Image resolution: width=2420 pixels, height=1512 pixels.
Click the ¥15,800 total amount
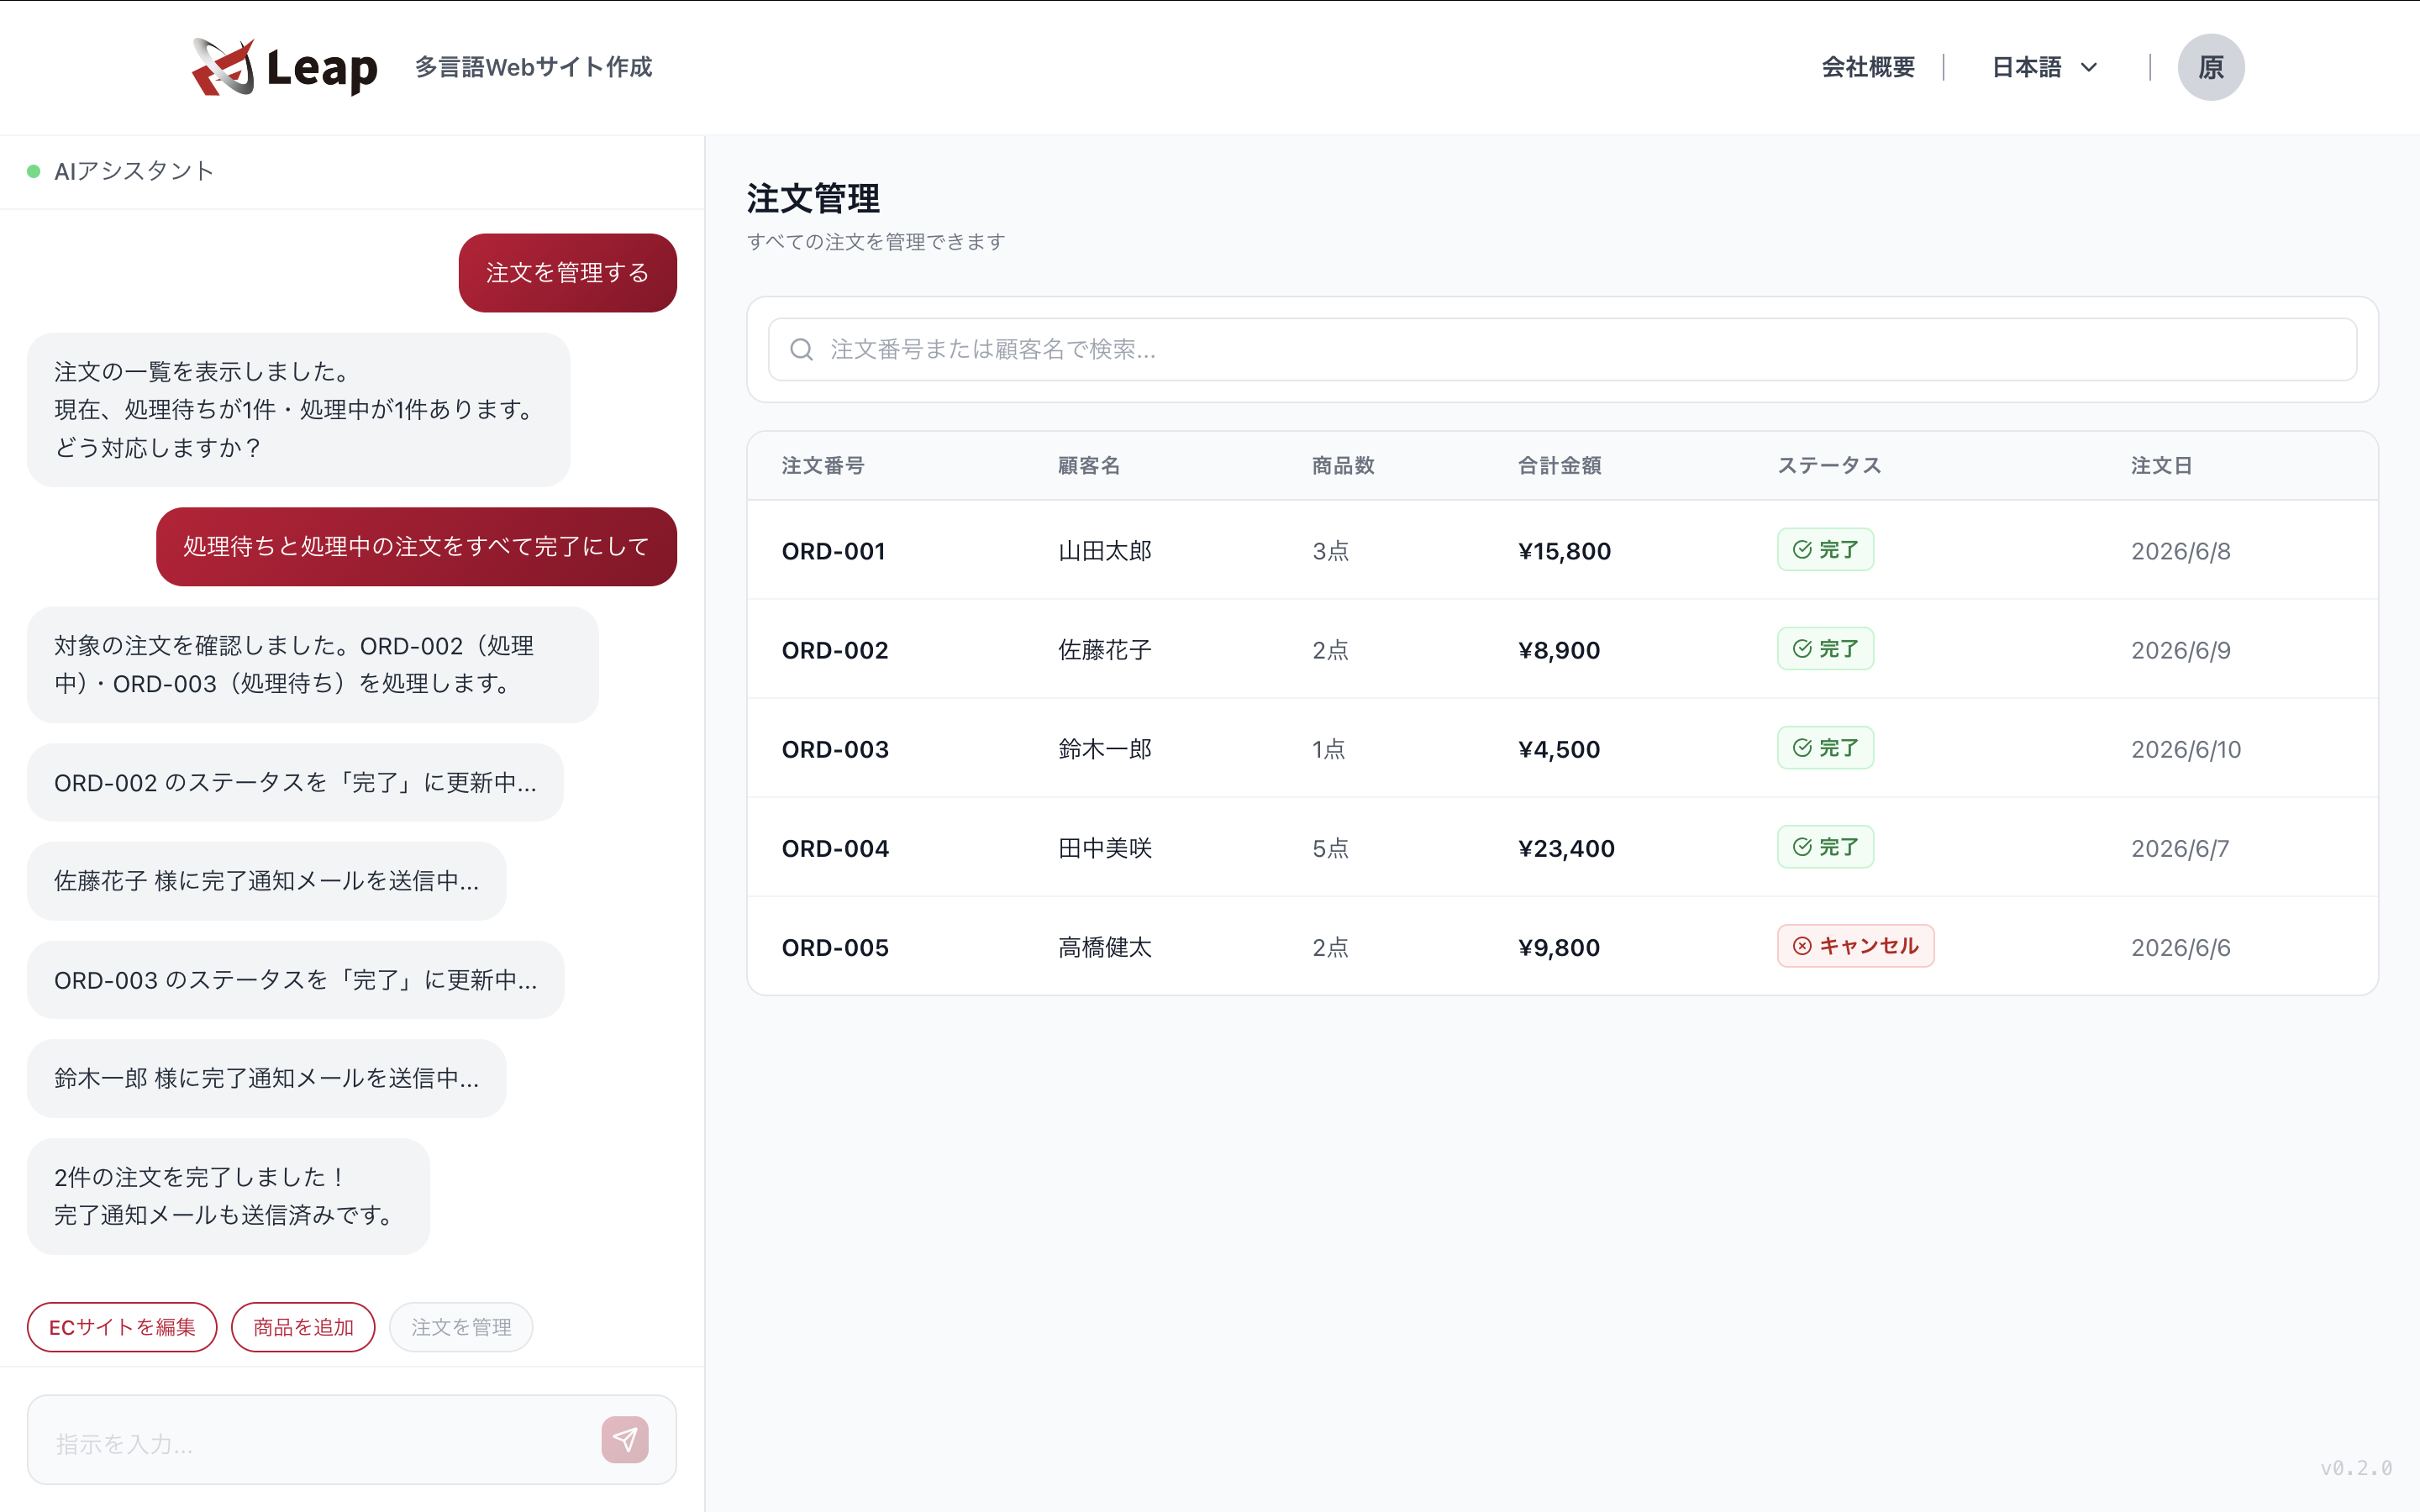pos(1564,551)
